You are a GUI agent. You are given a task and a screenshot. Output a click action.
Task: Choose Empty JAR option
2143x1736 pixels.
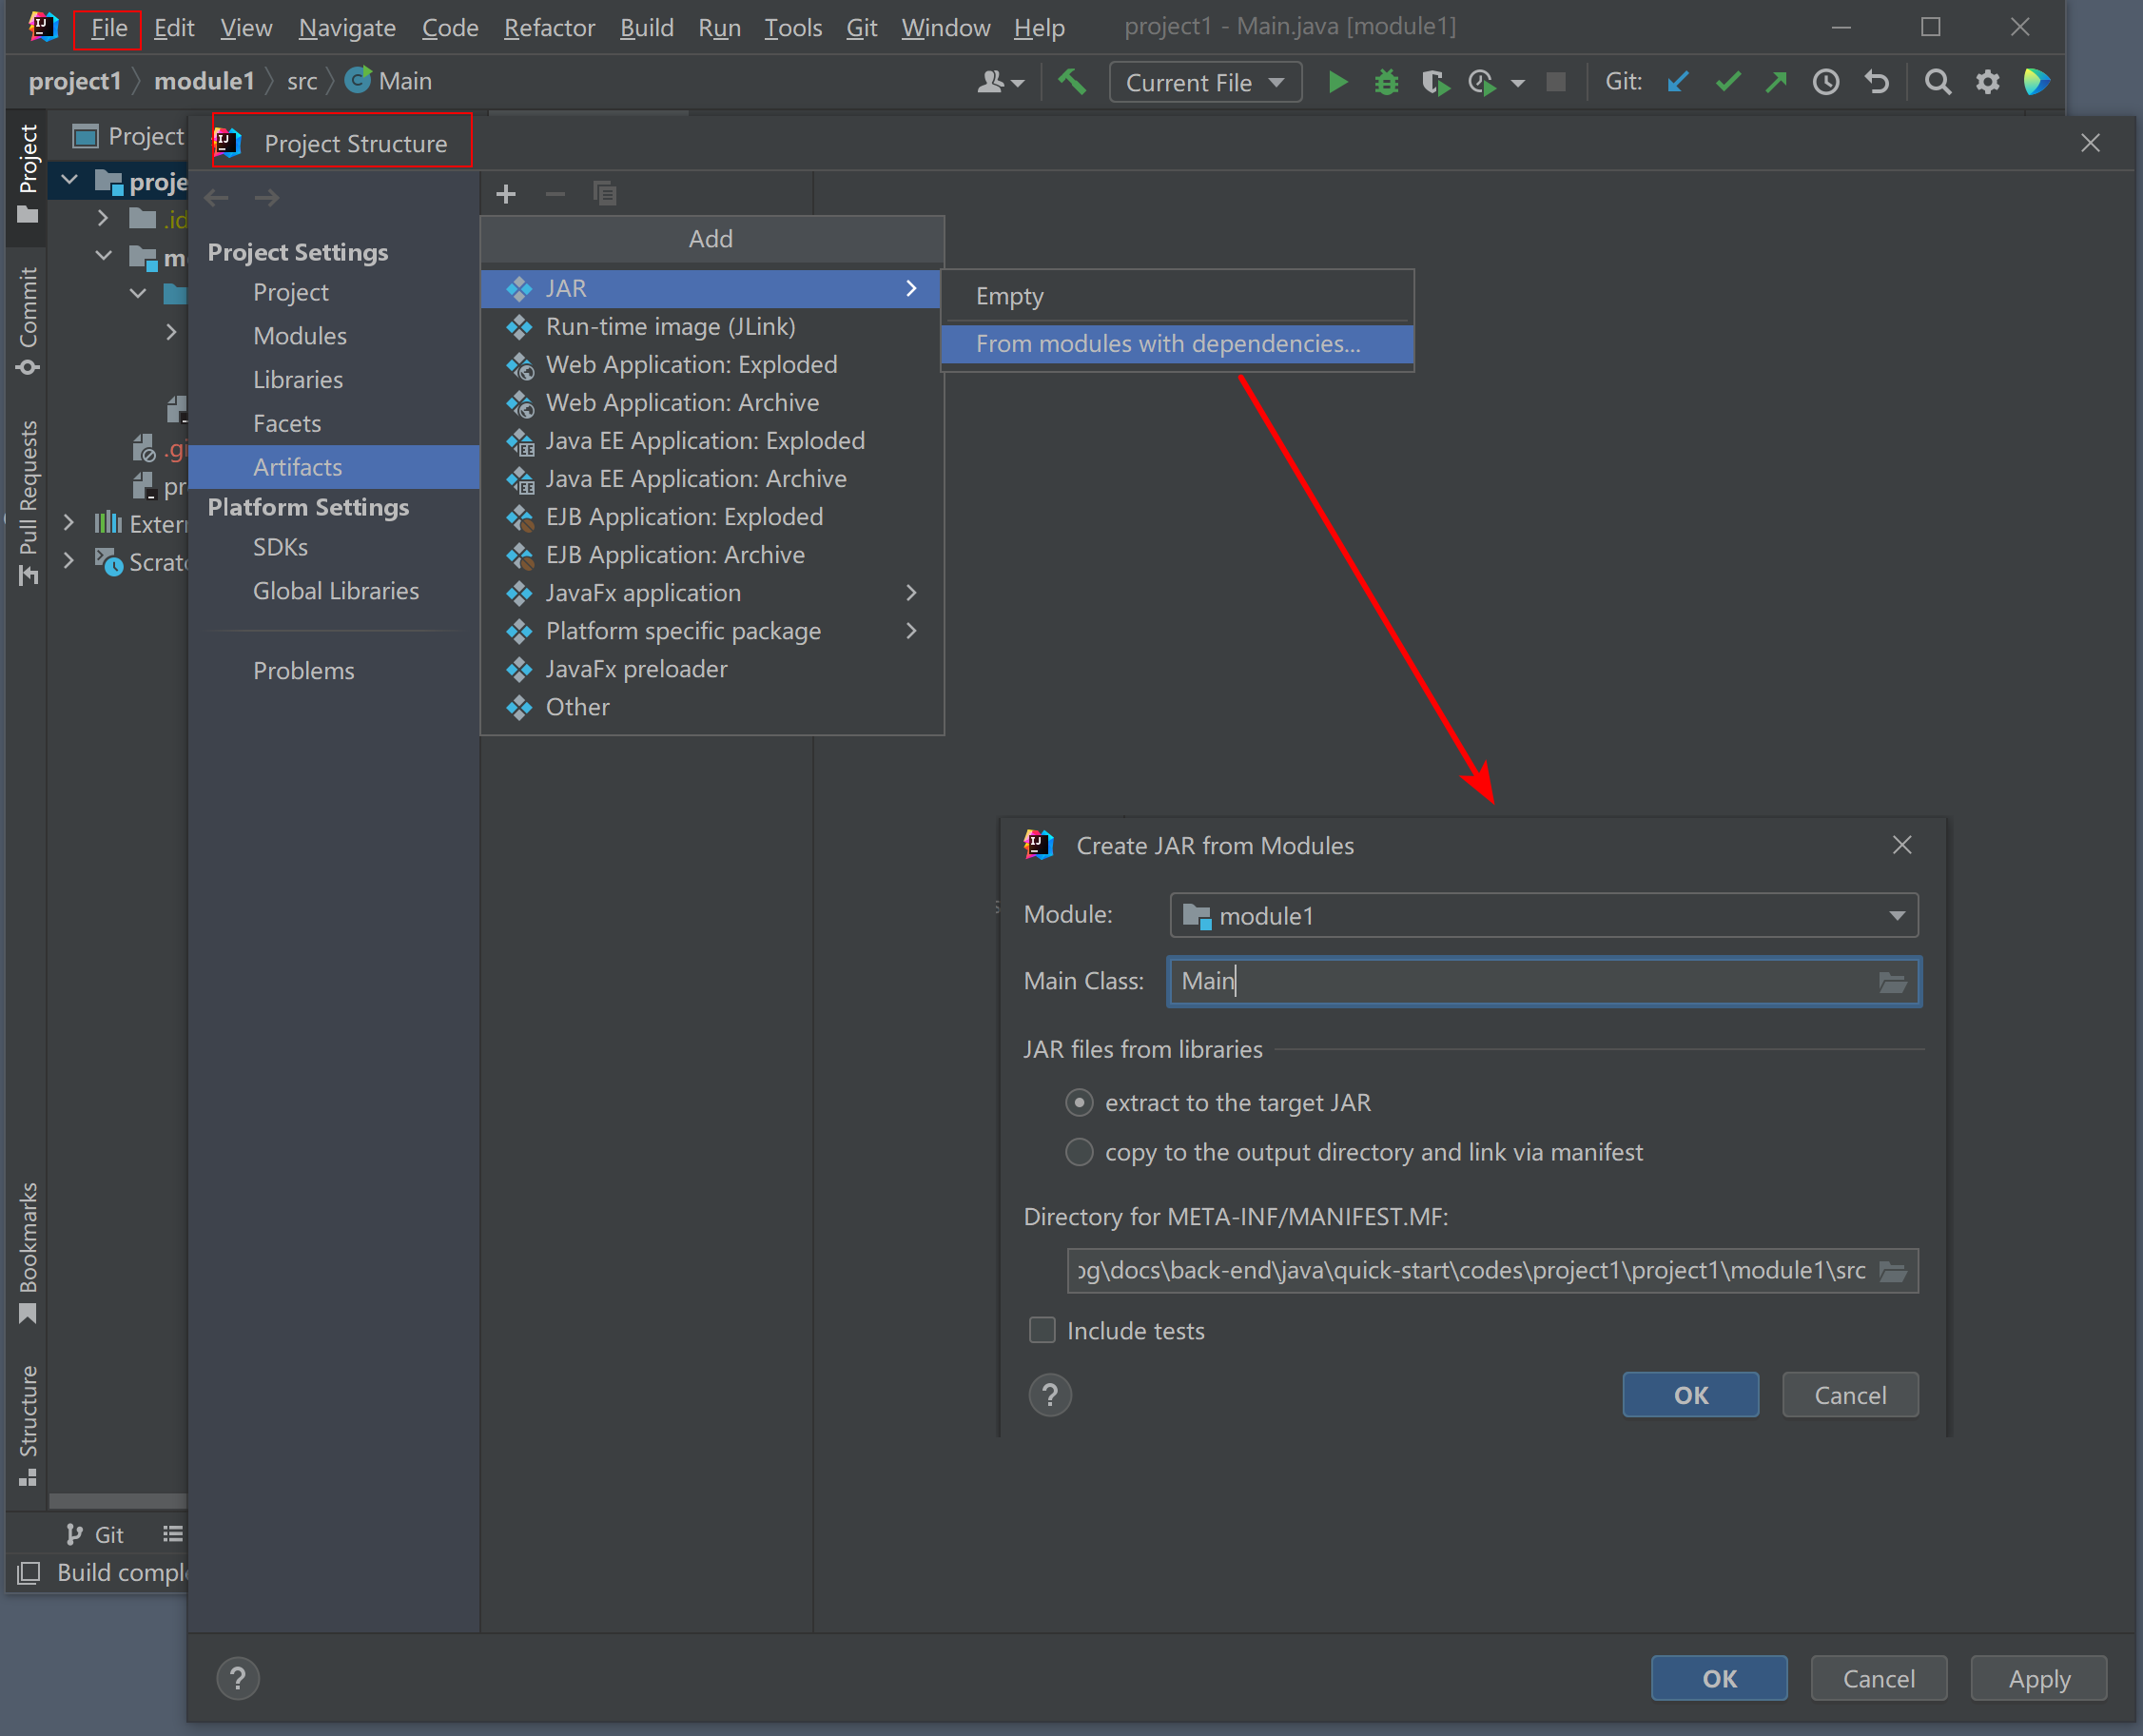pyautogui.click(x=1177, y=296)
